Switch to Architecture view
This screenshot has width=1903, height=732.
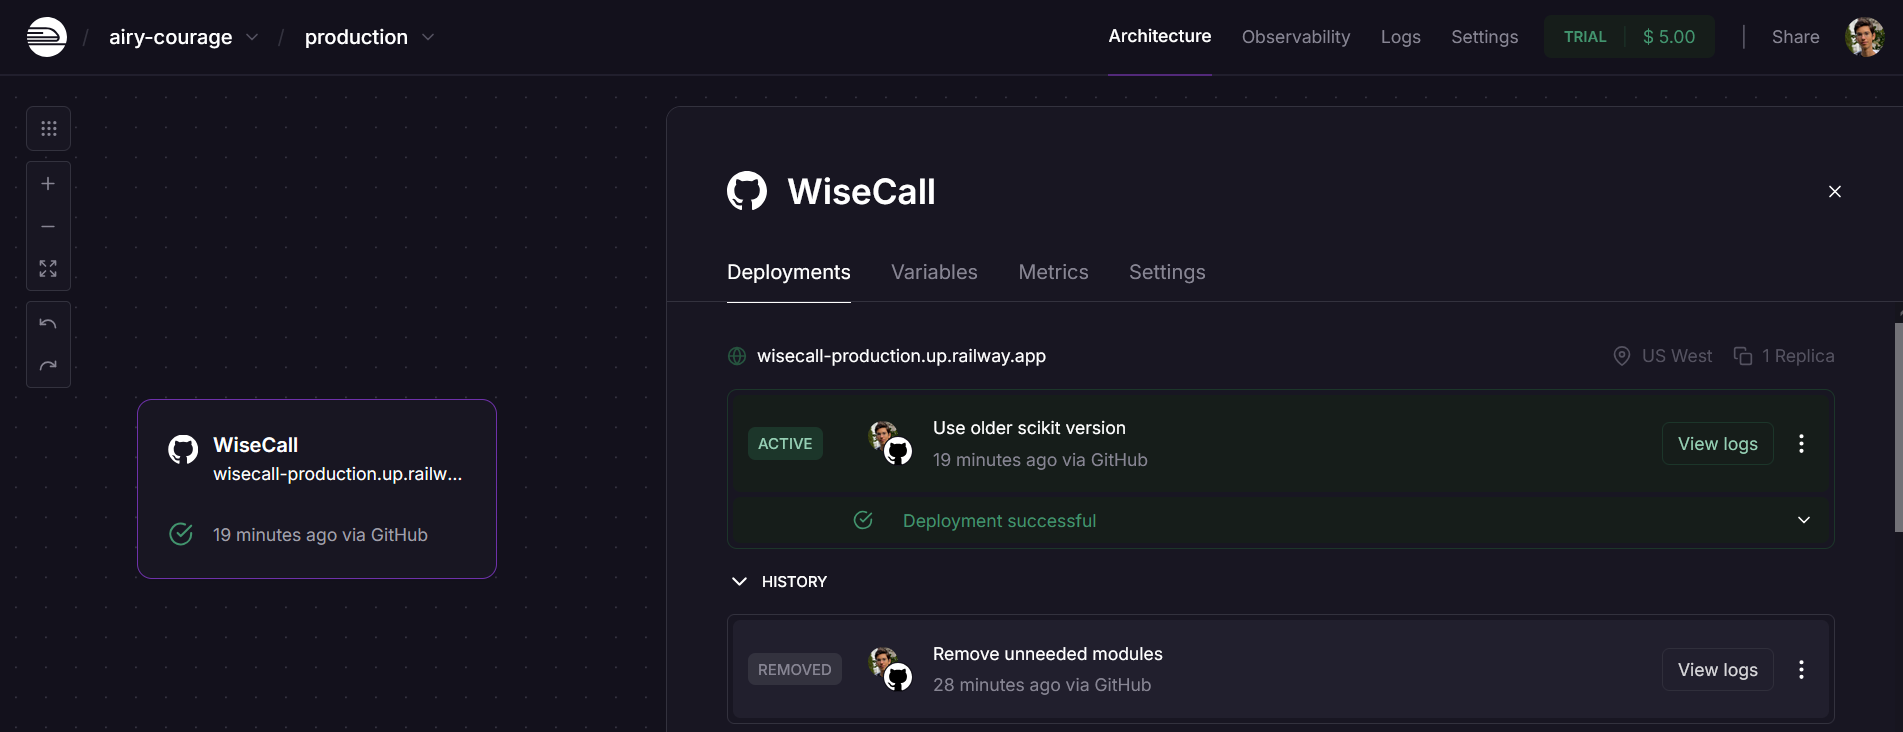click(1160, 36)
